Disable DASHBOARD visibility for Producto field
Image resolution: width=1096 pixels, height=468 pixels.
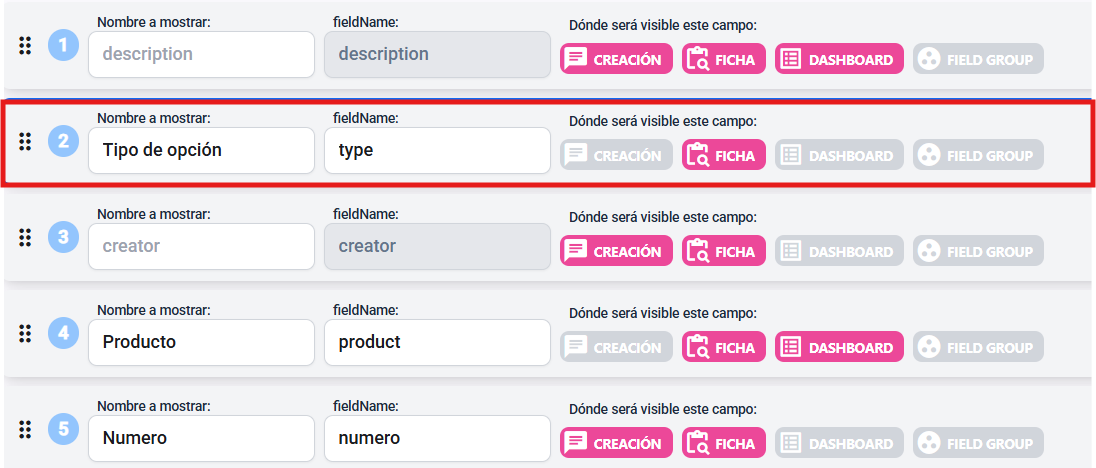[x=839, y=347]
